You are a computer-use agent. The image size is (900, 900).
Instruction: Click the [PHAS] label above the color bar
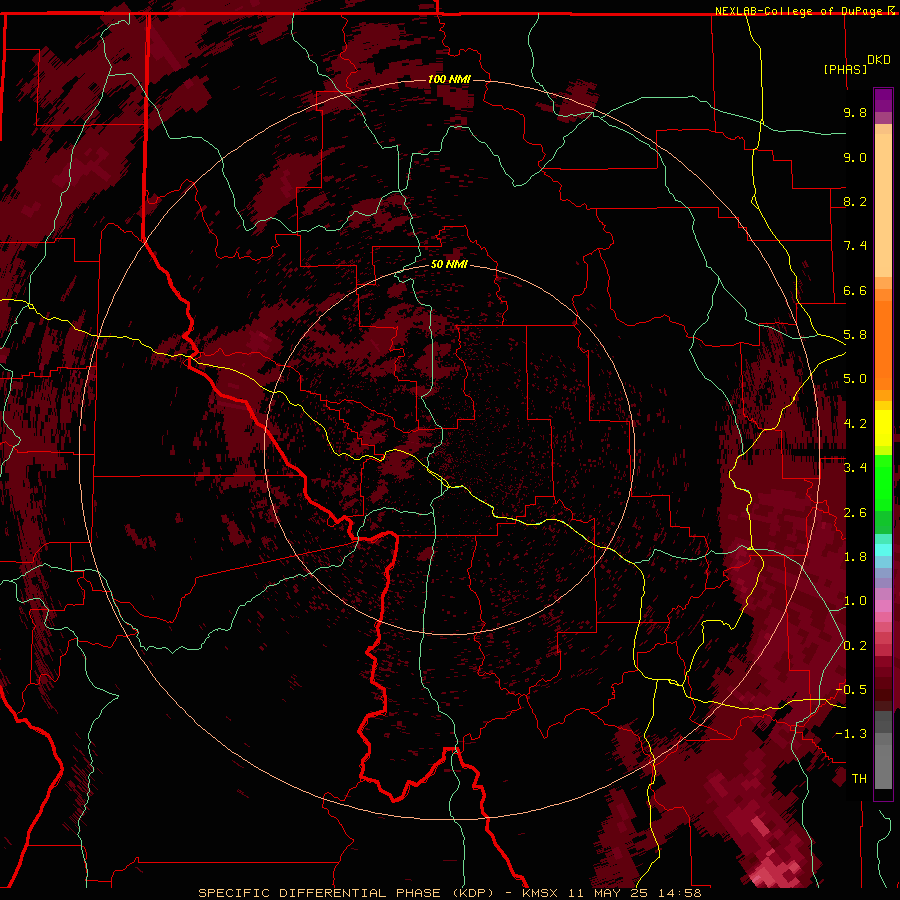[845, 69]
